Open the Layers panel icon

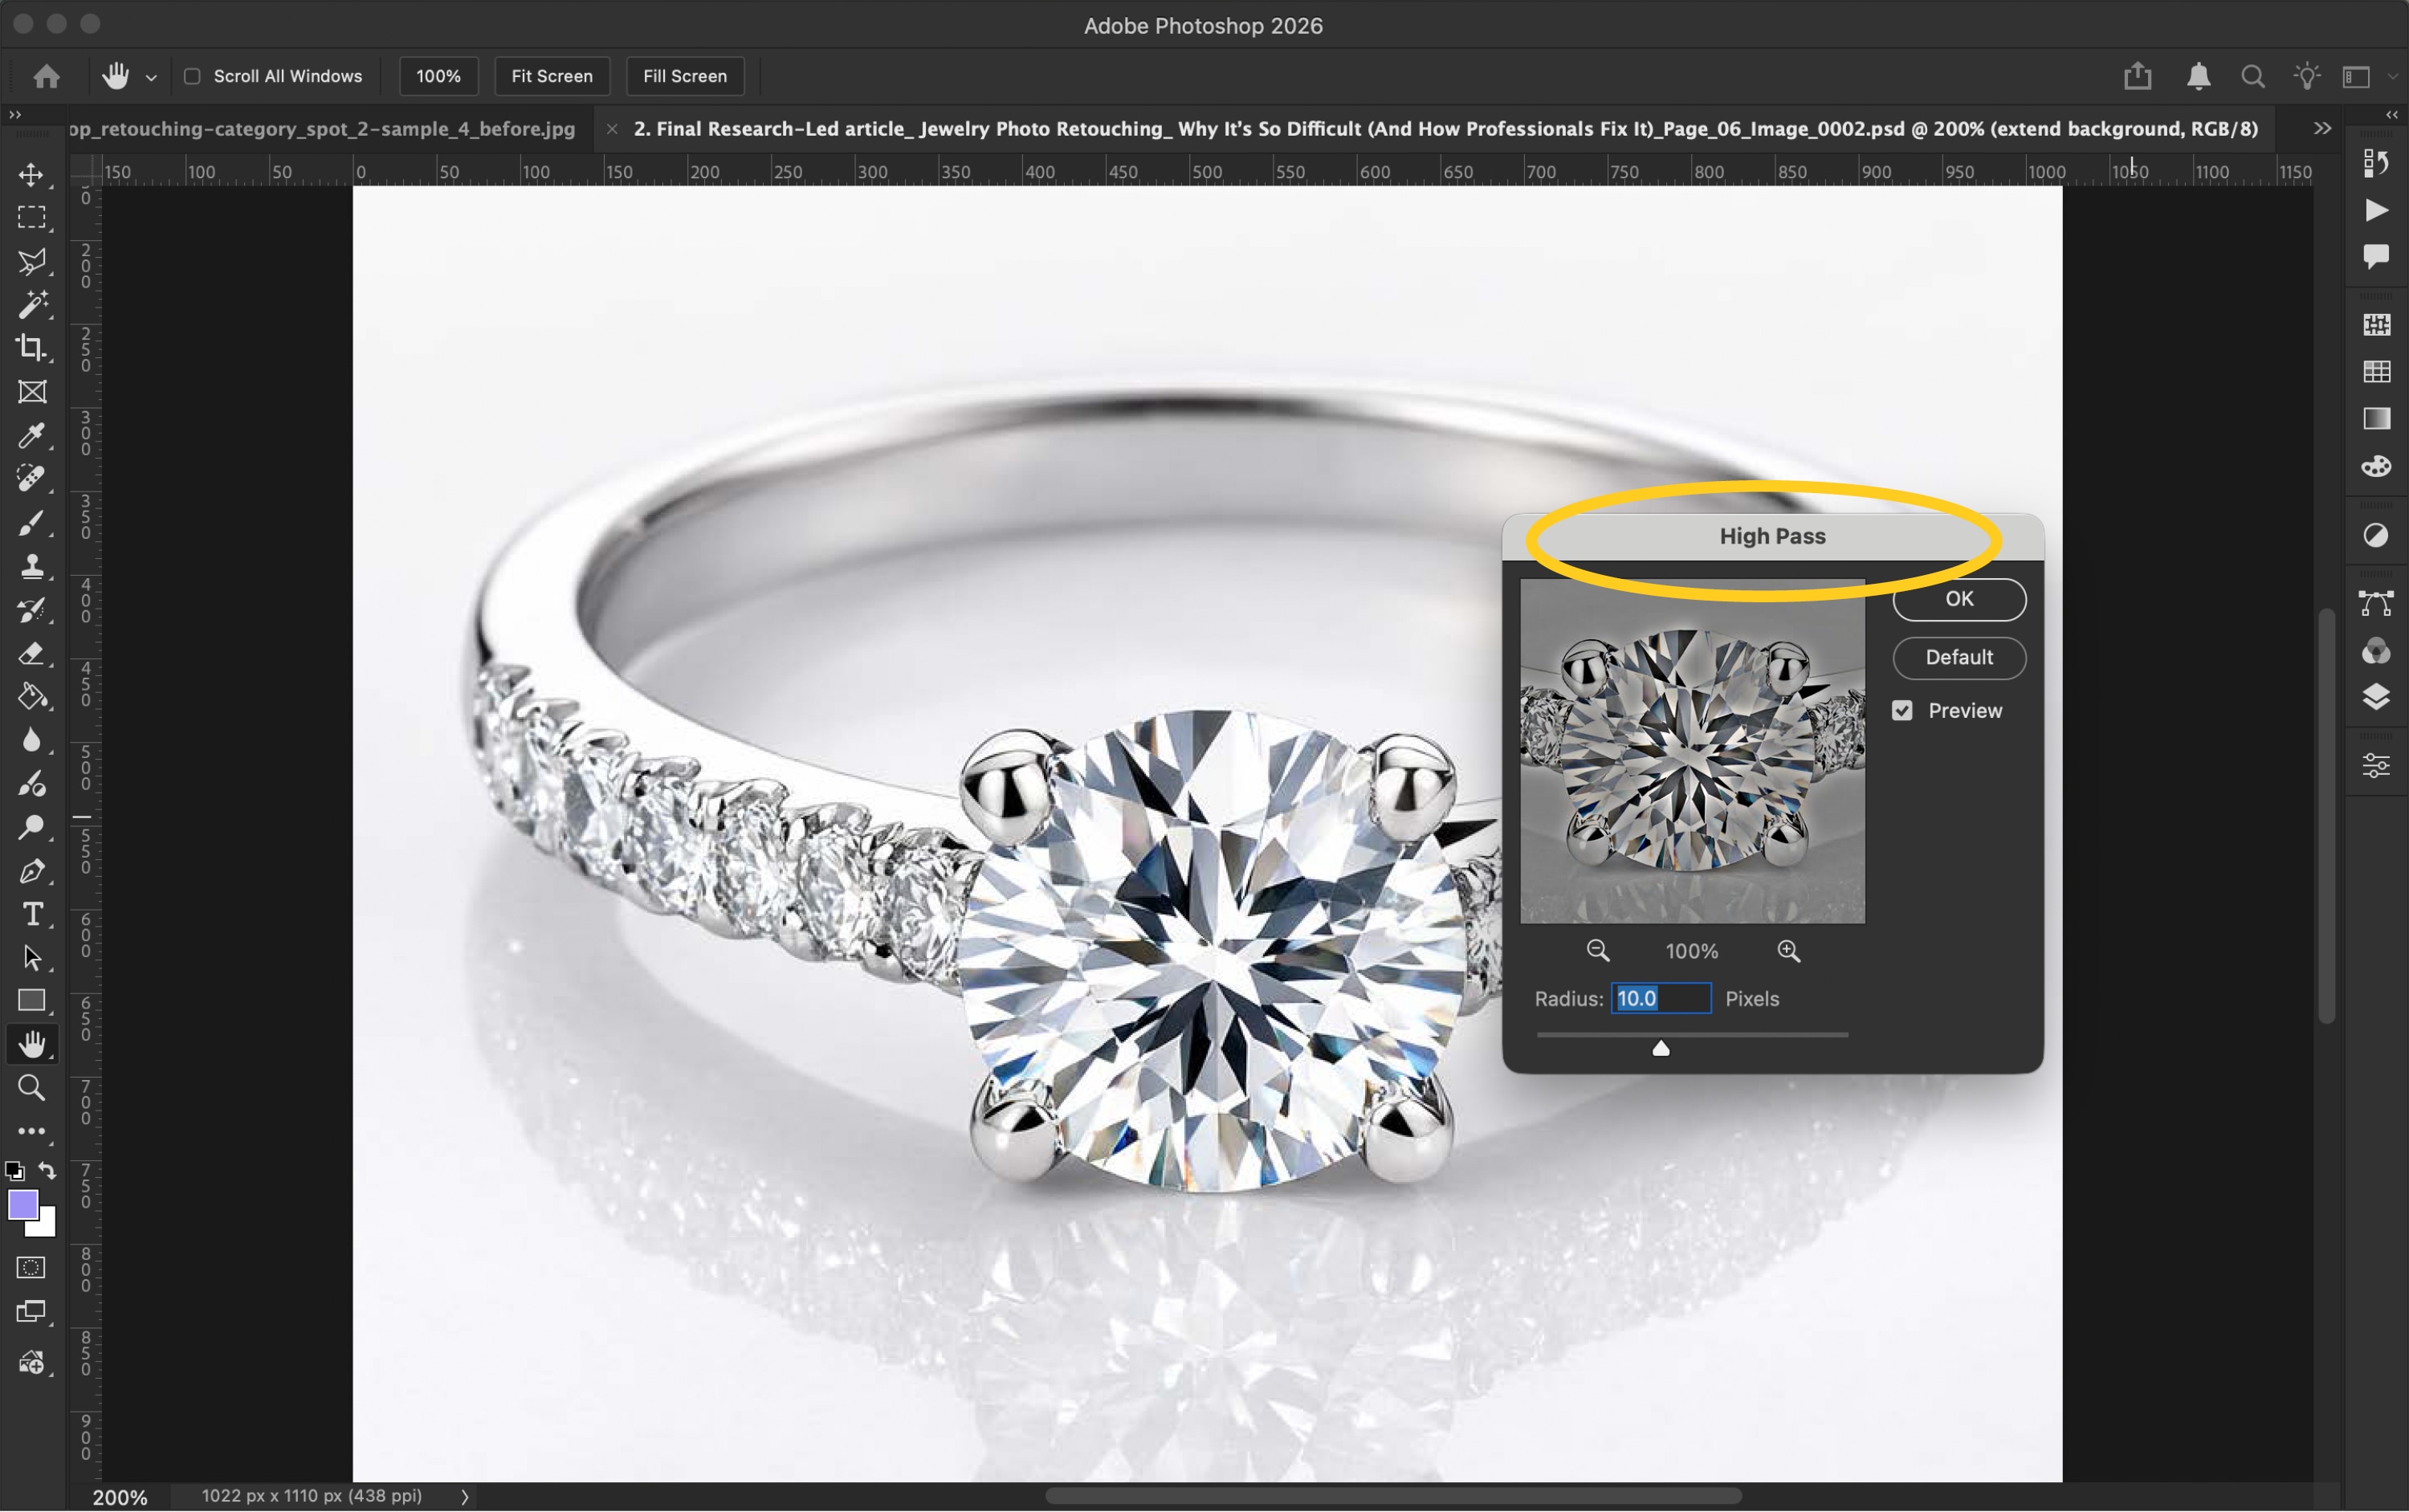[x=2376, y=697]
